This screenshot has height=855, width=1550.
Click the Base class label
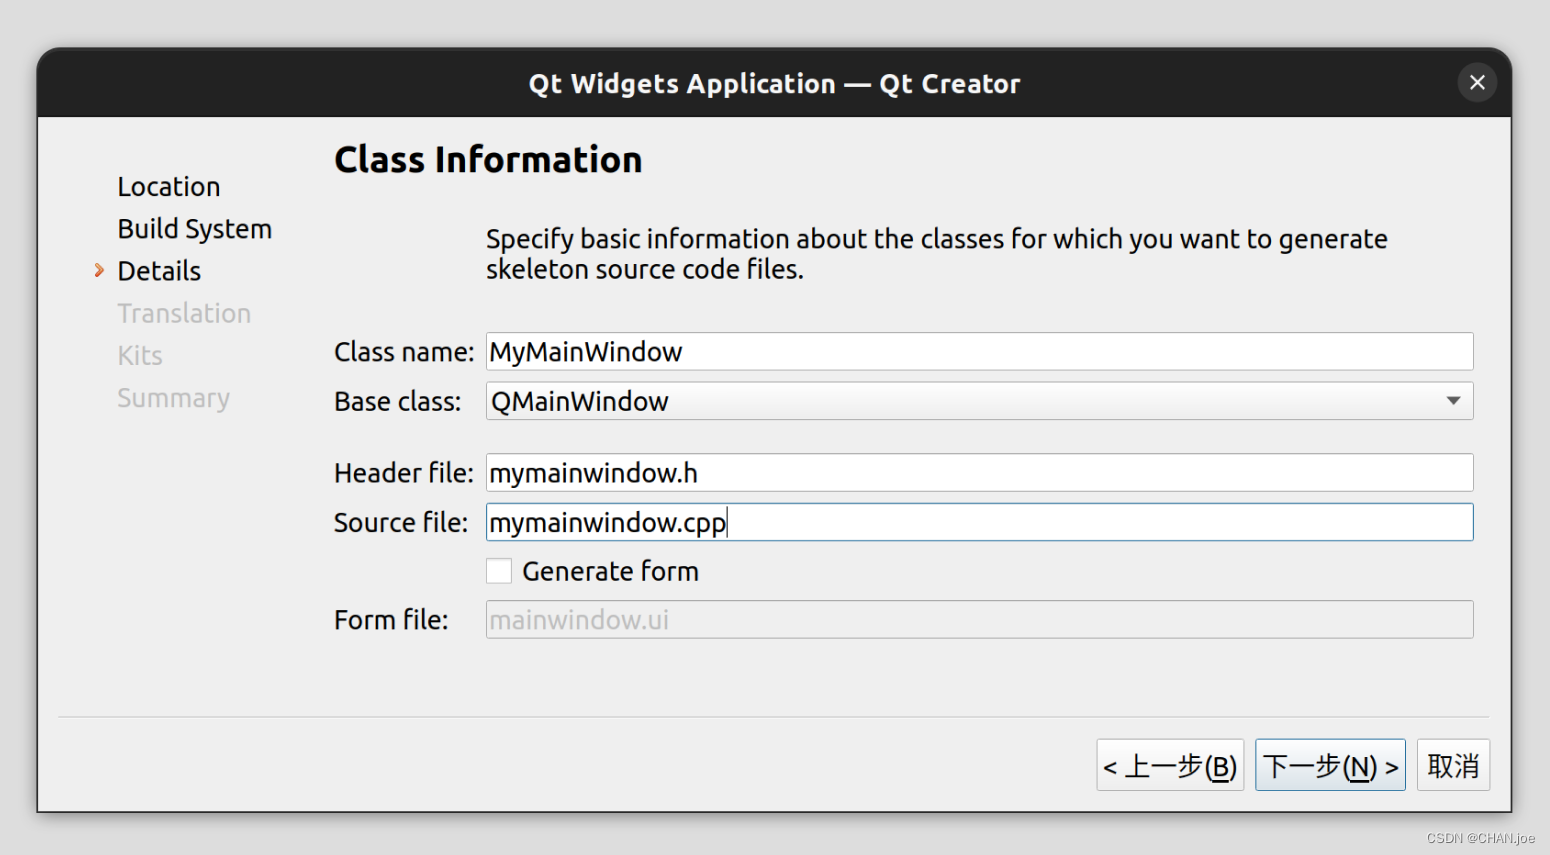point(398,402)
